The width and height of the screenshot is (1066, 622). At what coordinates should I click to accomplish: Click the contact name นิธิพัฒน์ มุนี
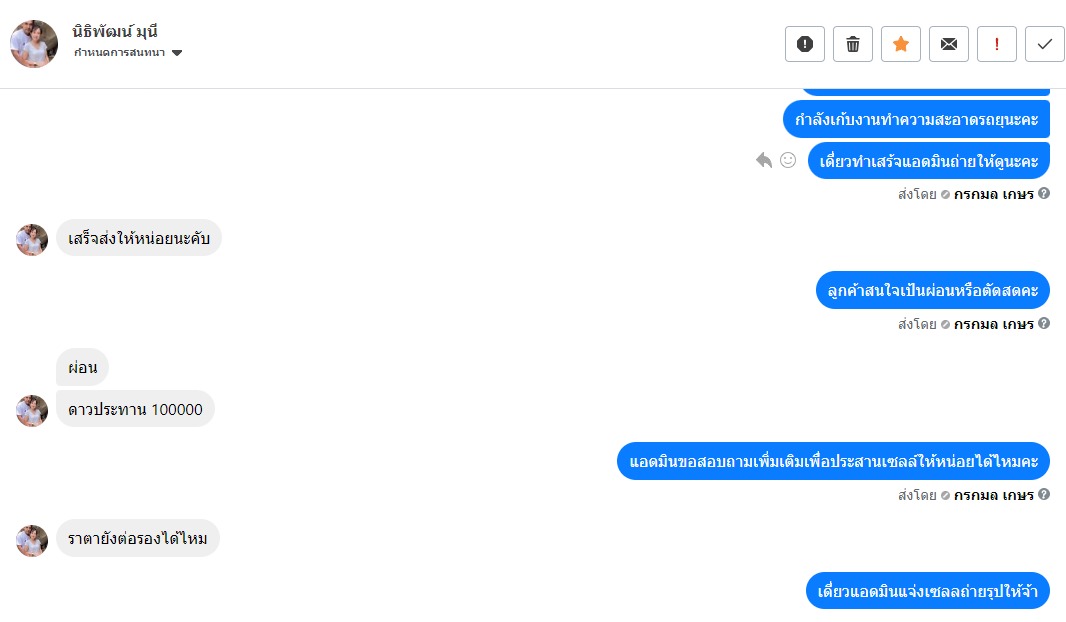[x=115, y=31]
